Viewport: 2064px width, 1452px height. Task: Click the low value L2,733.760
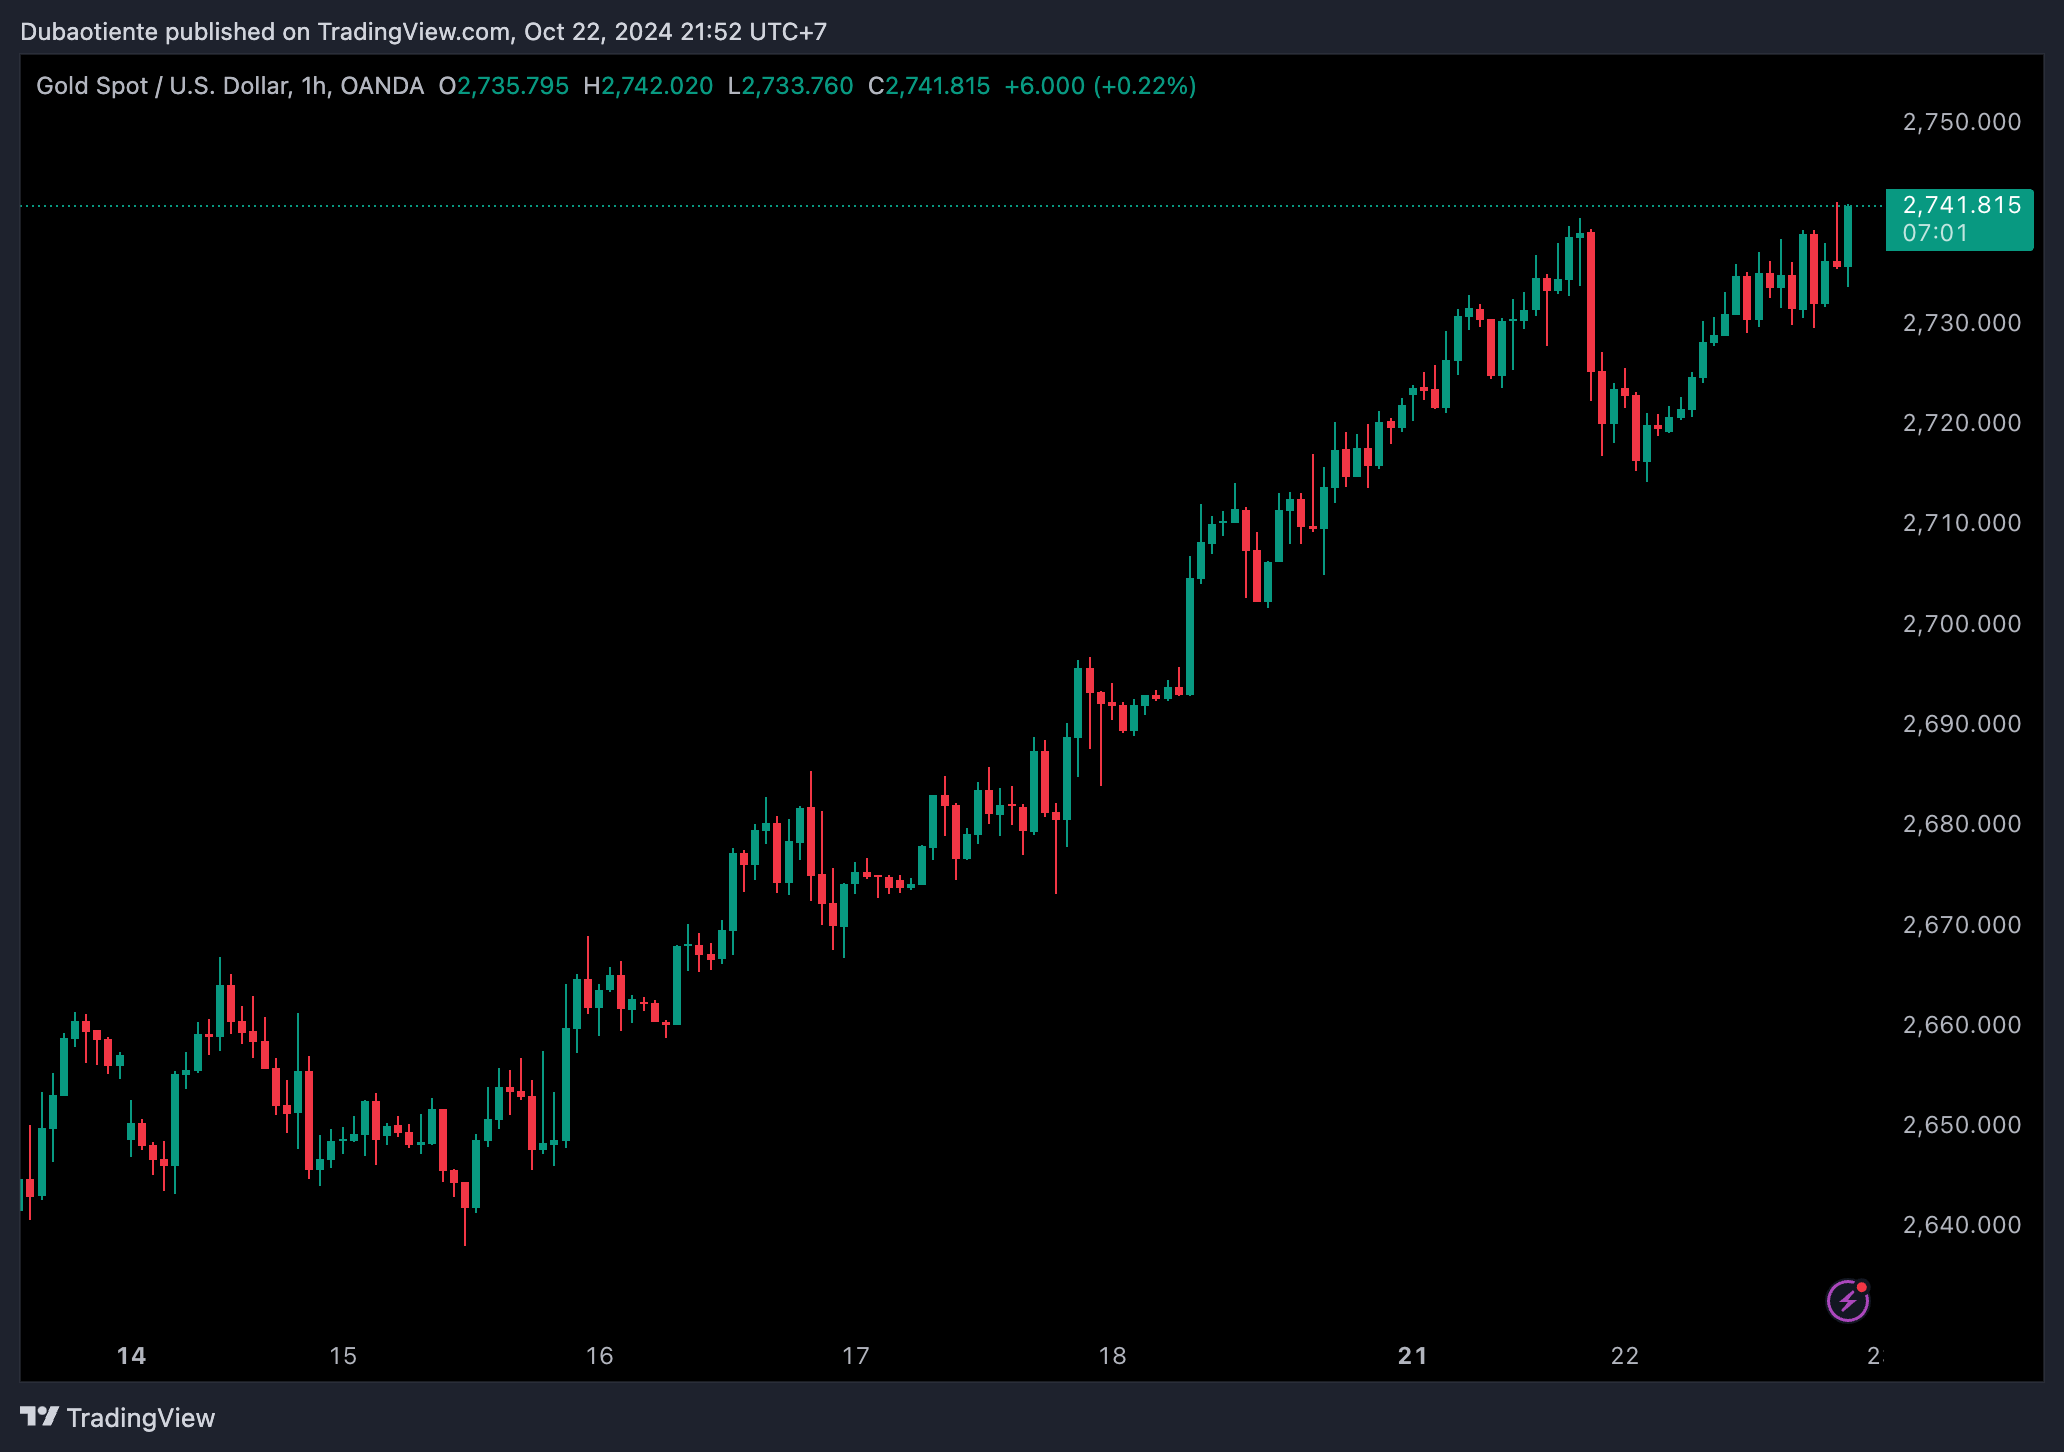pyautogui.click(x=791, y=86)
